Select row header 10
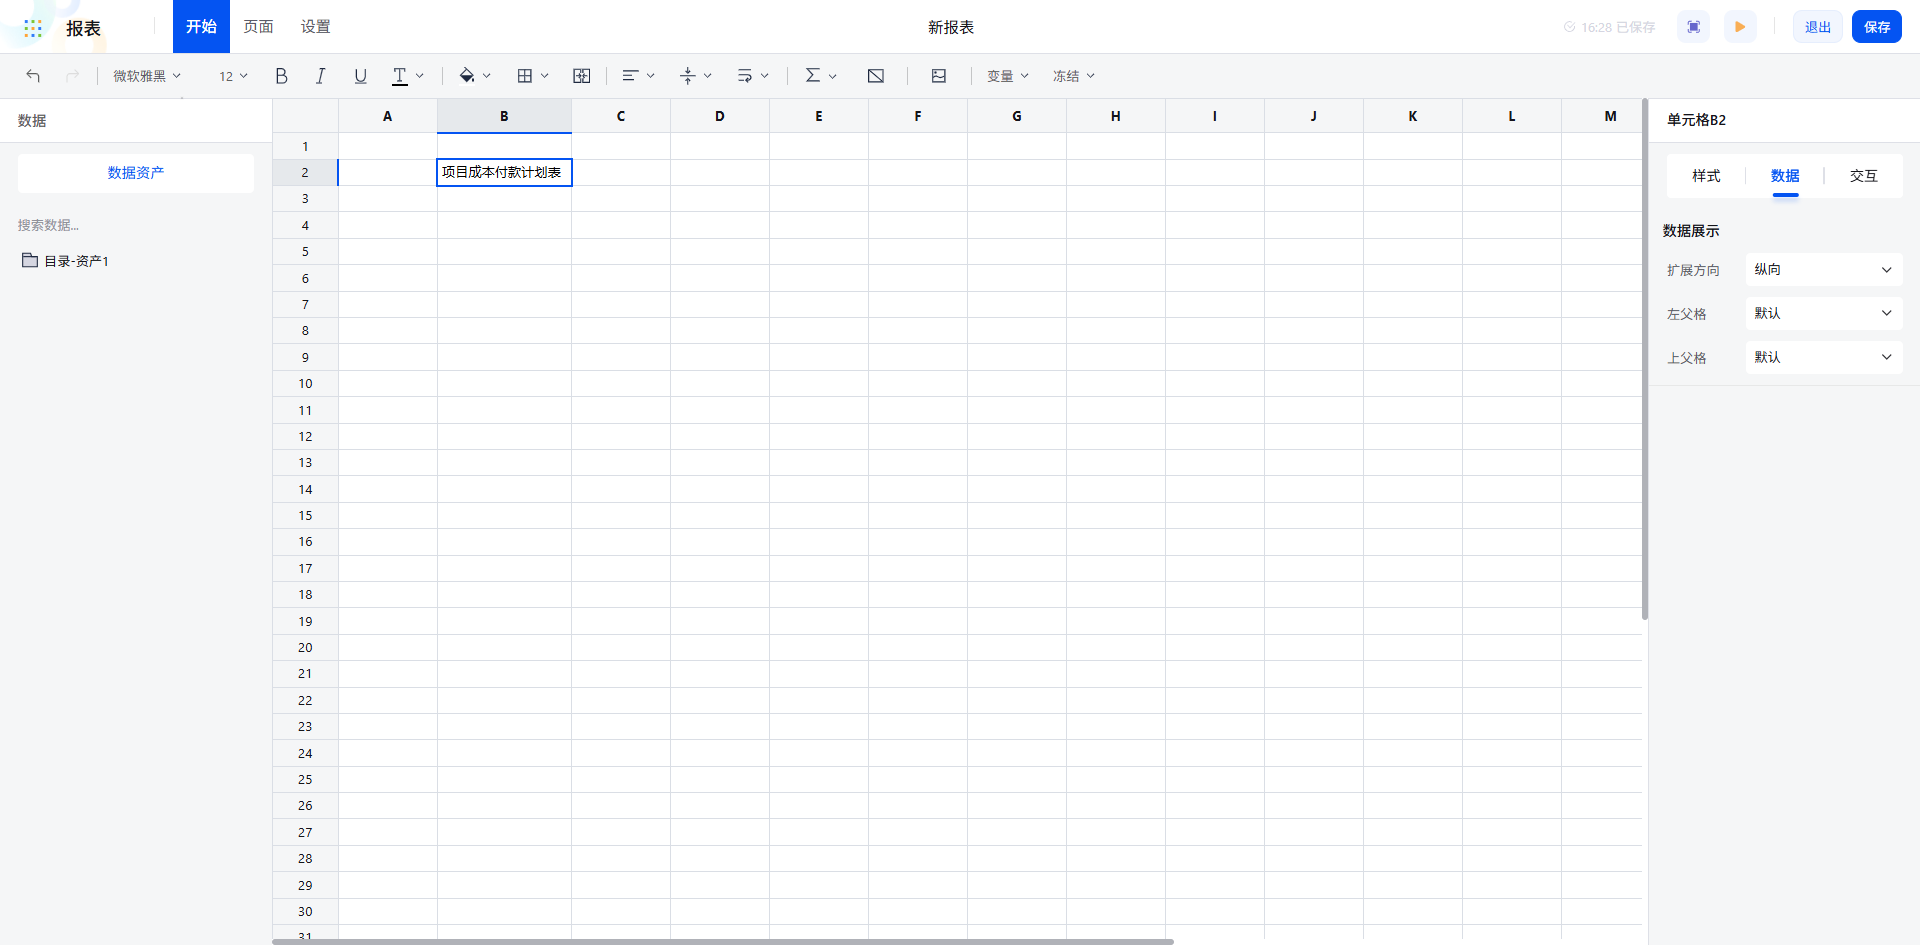 [305, 384]
